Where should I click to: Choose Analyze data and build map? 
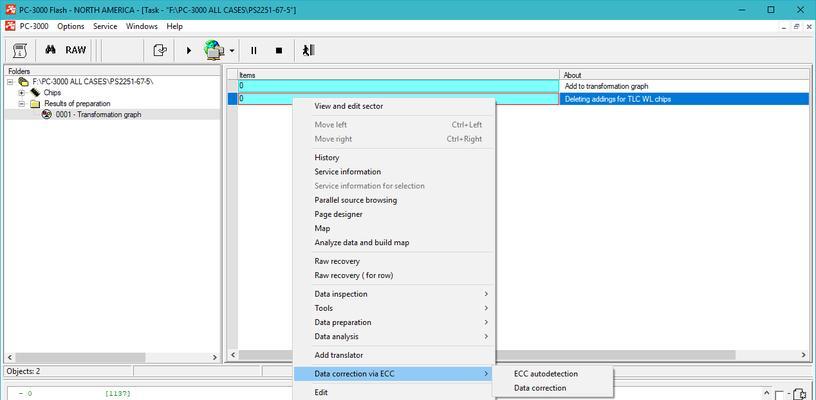(x=394, y=243)
